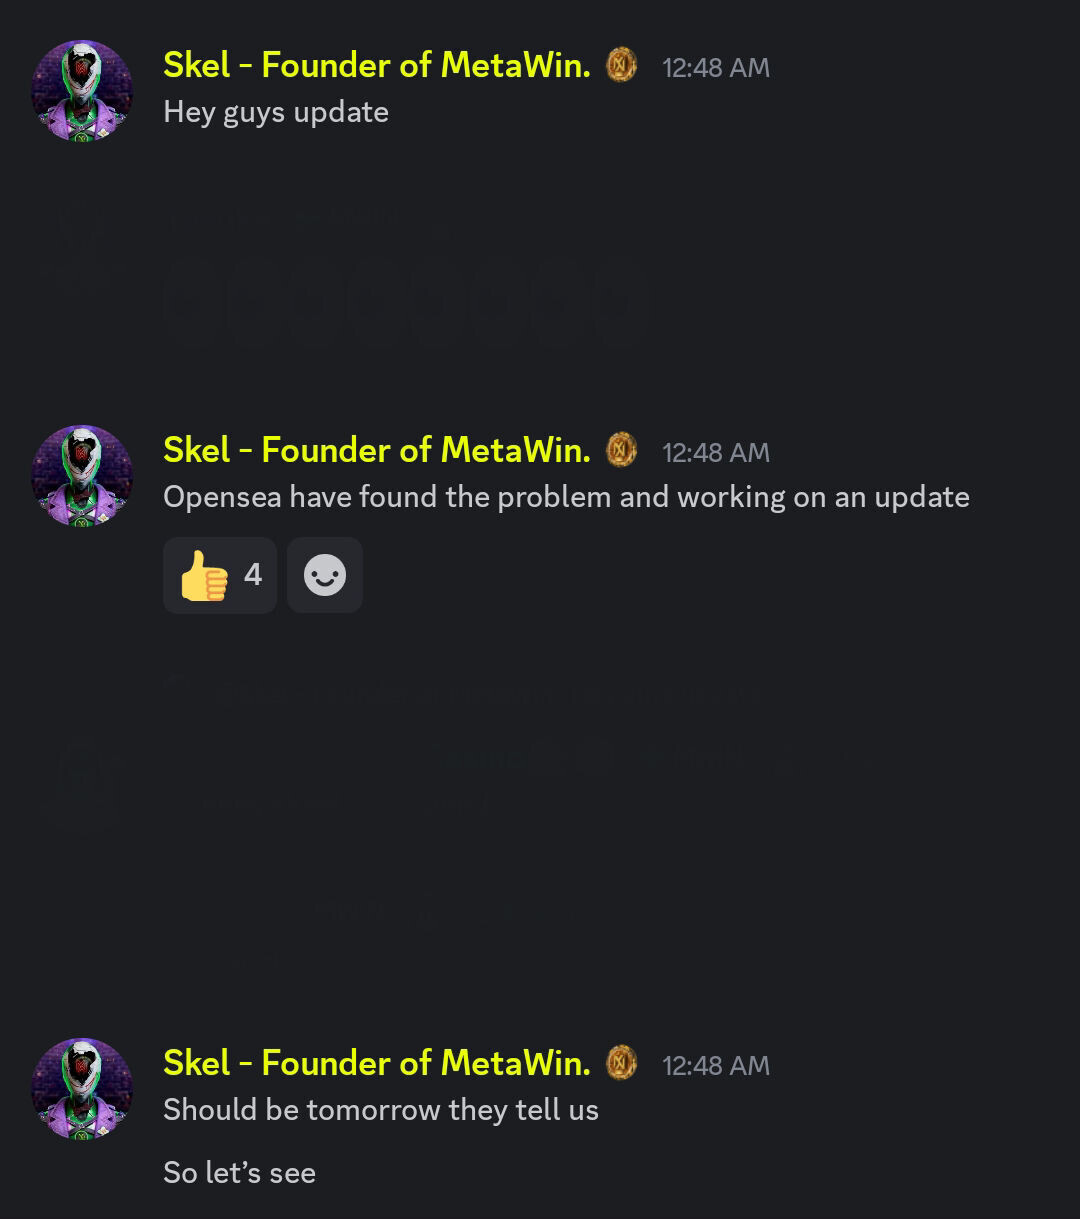Image resolution: width=1080 pixels, height=1219 pixels.
Task: Click the role badge icon in the last message header
Action: pos(621,1063)
